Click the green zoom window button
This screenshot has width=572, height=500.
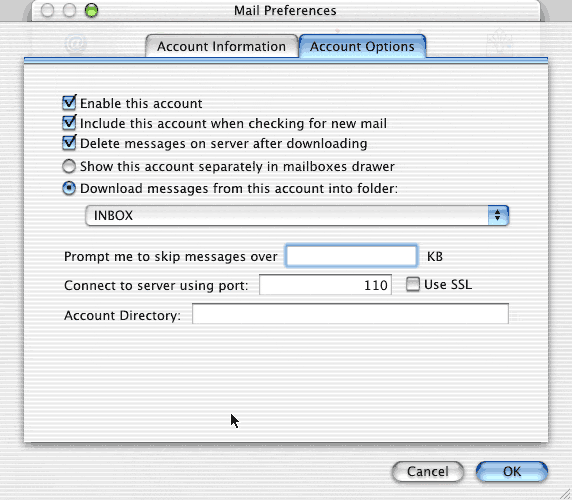point(91,10)
